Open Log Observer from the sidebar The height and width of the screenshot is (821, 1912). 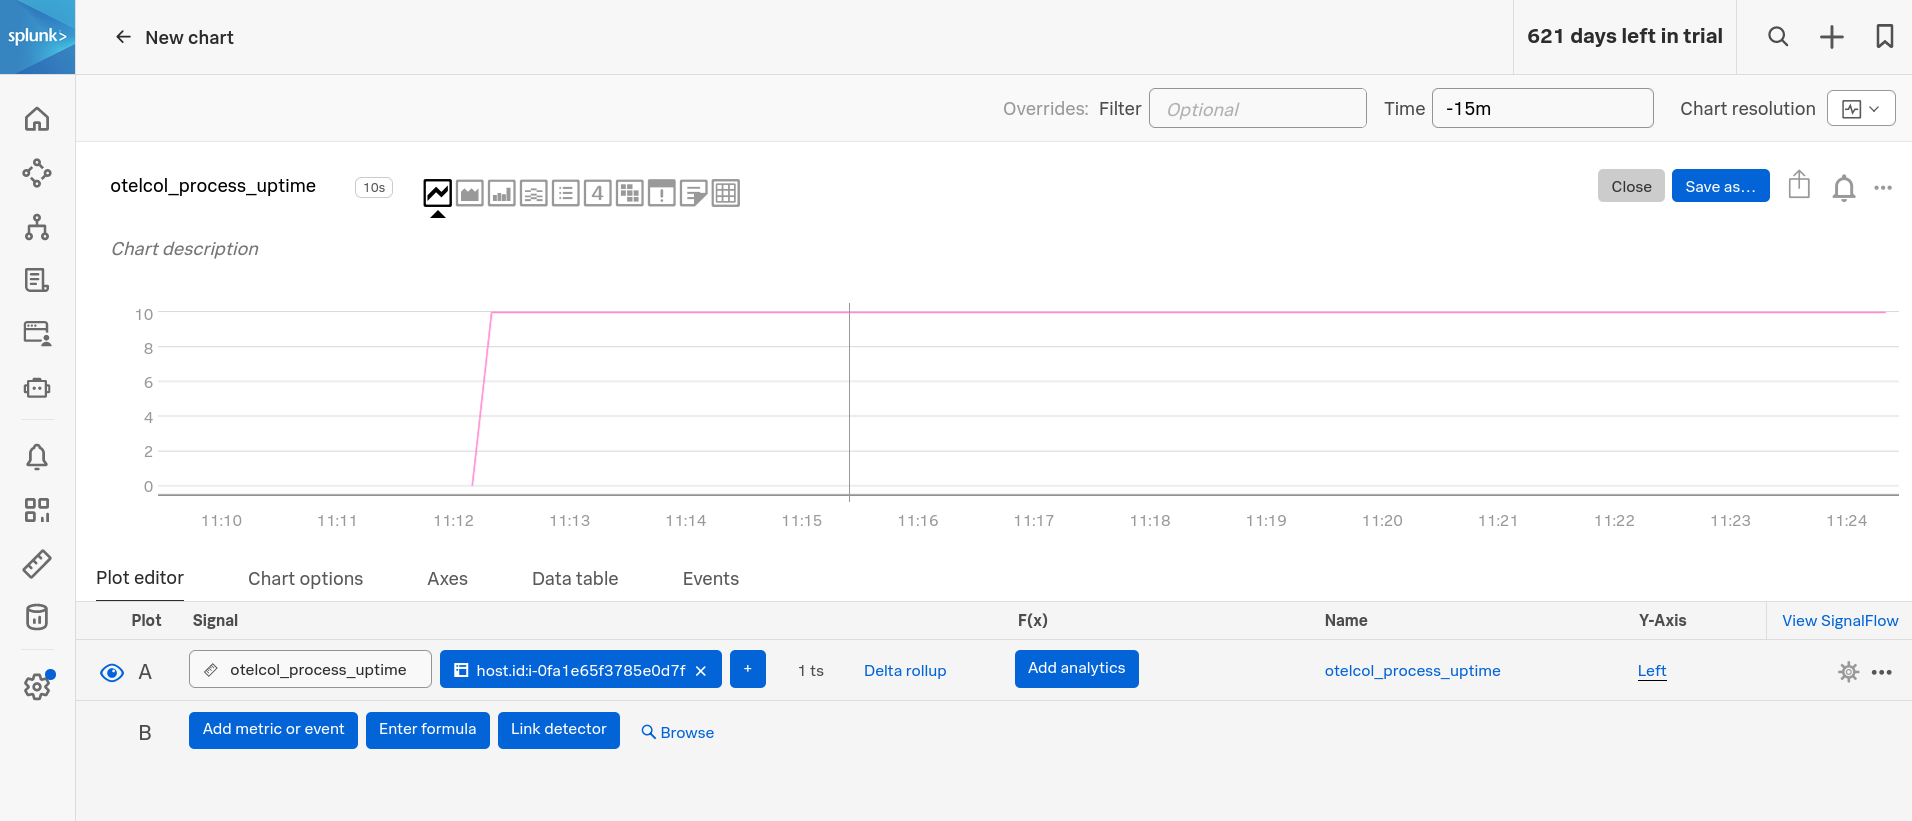37,280
